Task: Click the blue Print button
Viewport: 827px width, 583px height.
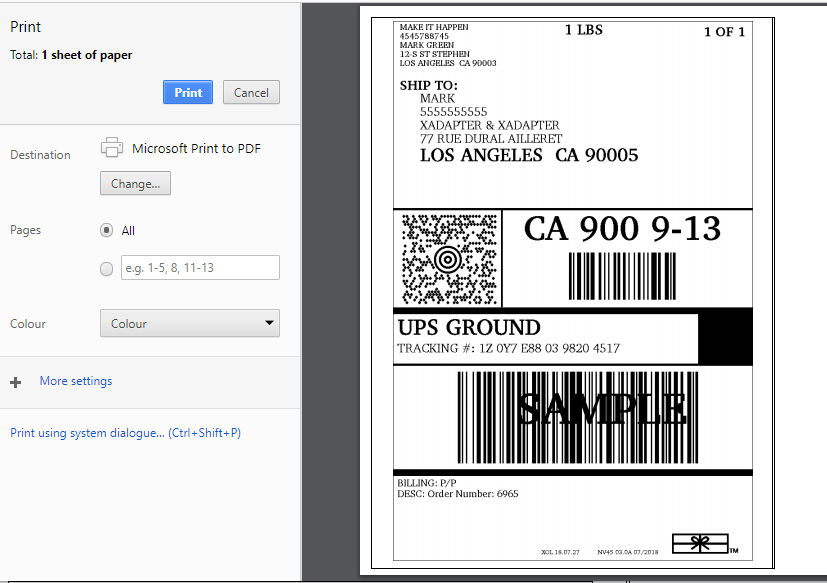Action: pos(188,92)
